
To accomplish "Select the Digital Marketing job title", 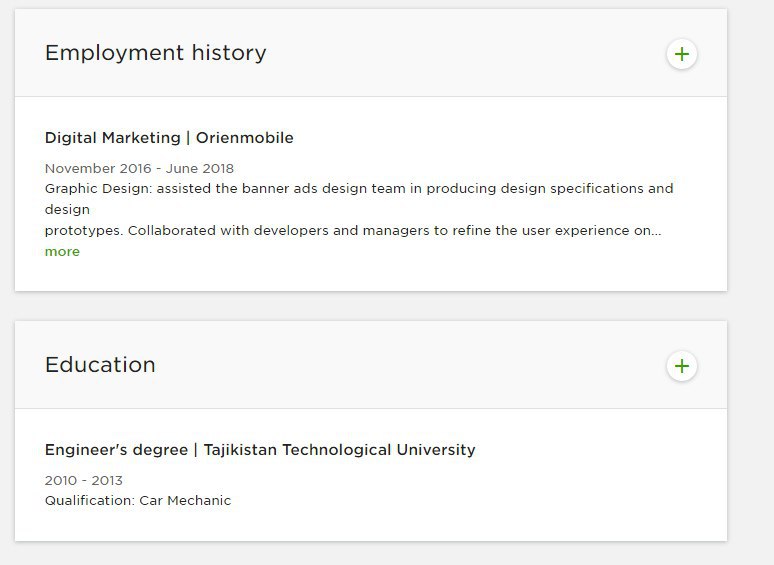I will tap(112, 138).
